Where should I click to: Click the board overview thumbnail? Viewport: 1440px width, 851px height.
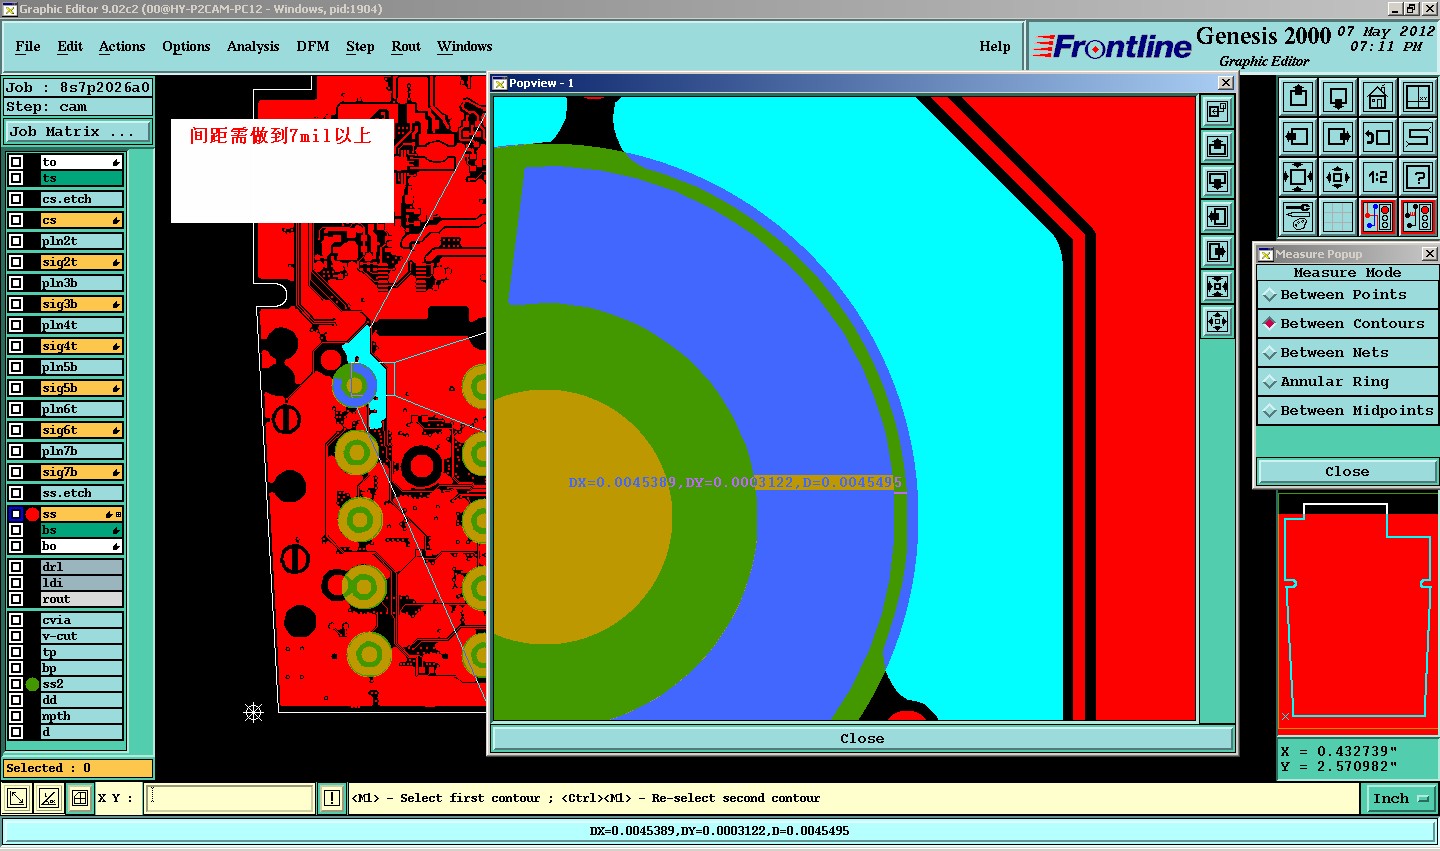point(1358,613)
